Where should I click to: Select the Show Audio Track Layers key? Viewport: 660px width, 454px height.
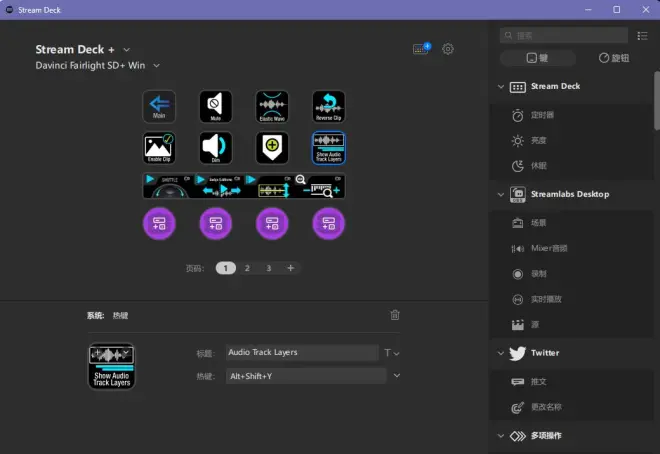[x=329, y=148]
